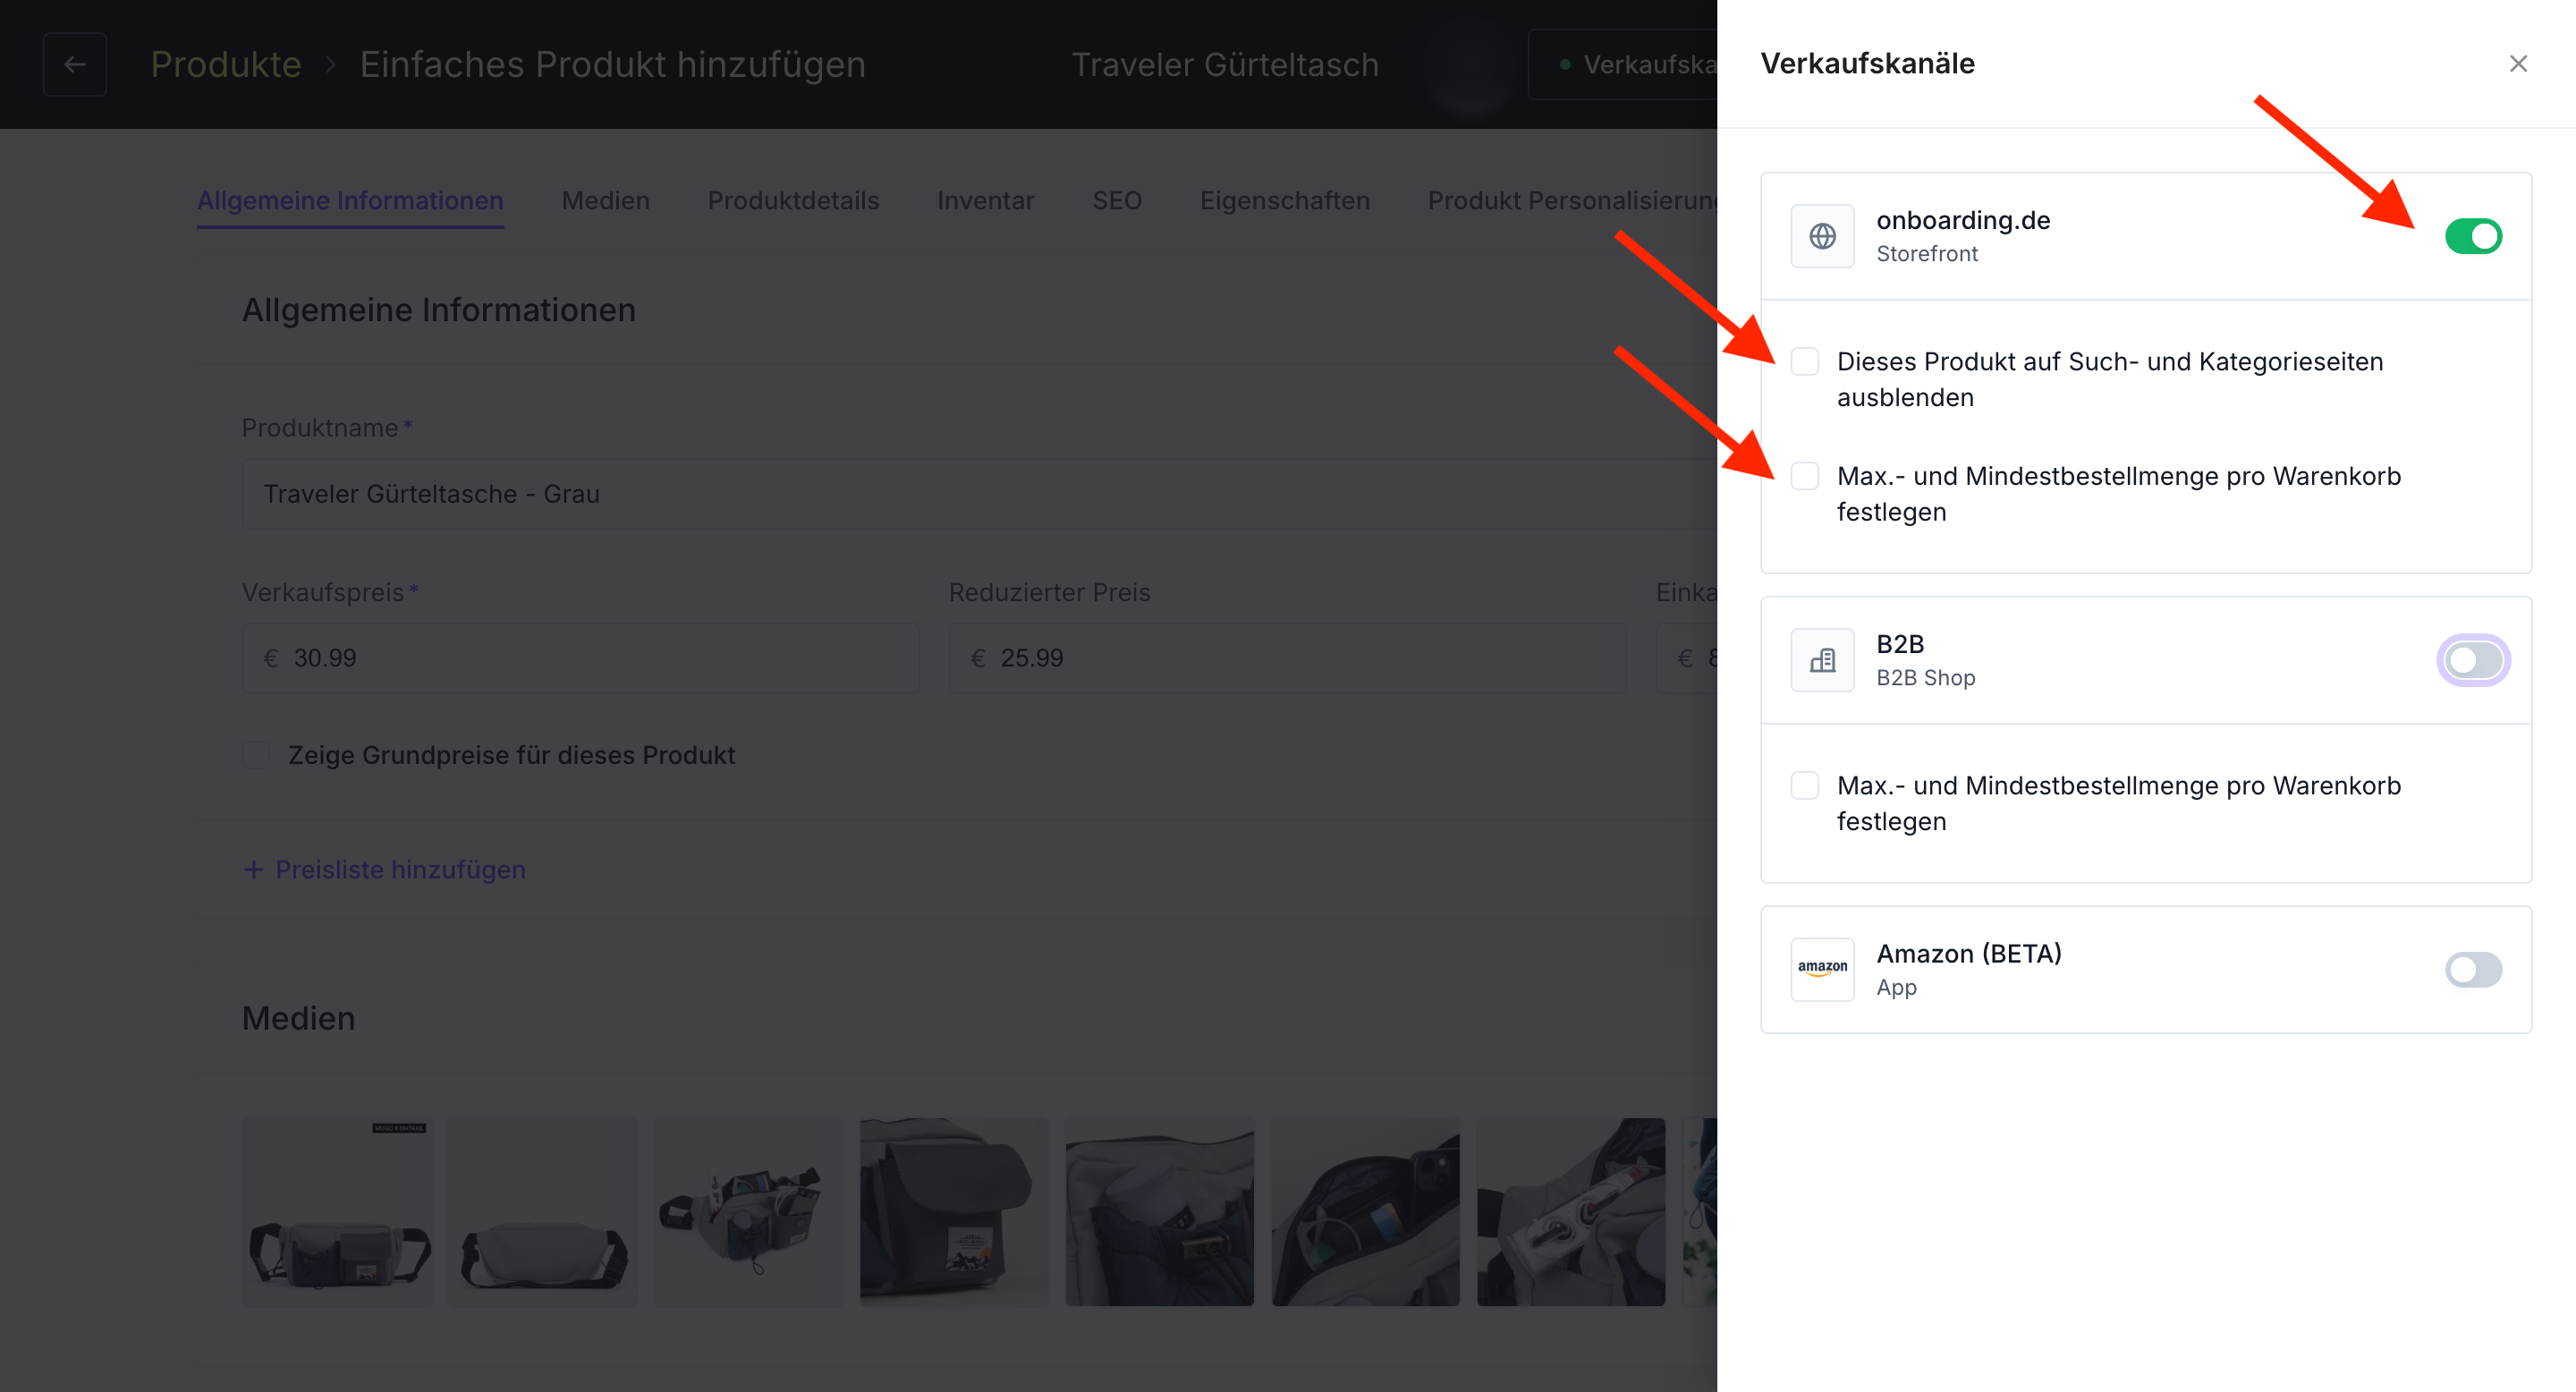Click the Verkaufskanäle header button
Image resolution: width=2576 pixels, height=1392 pixels.
[1623, 64]
